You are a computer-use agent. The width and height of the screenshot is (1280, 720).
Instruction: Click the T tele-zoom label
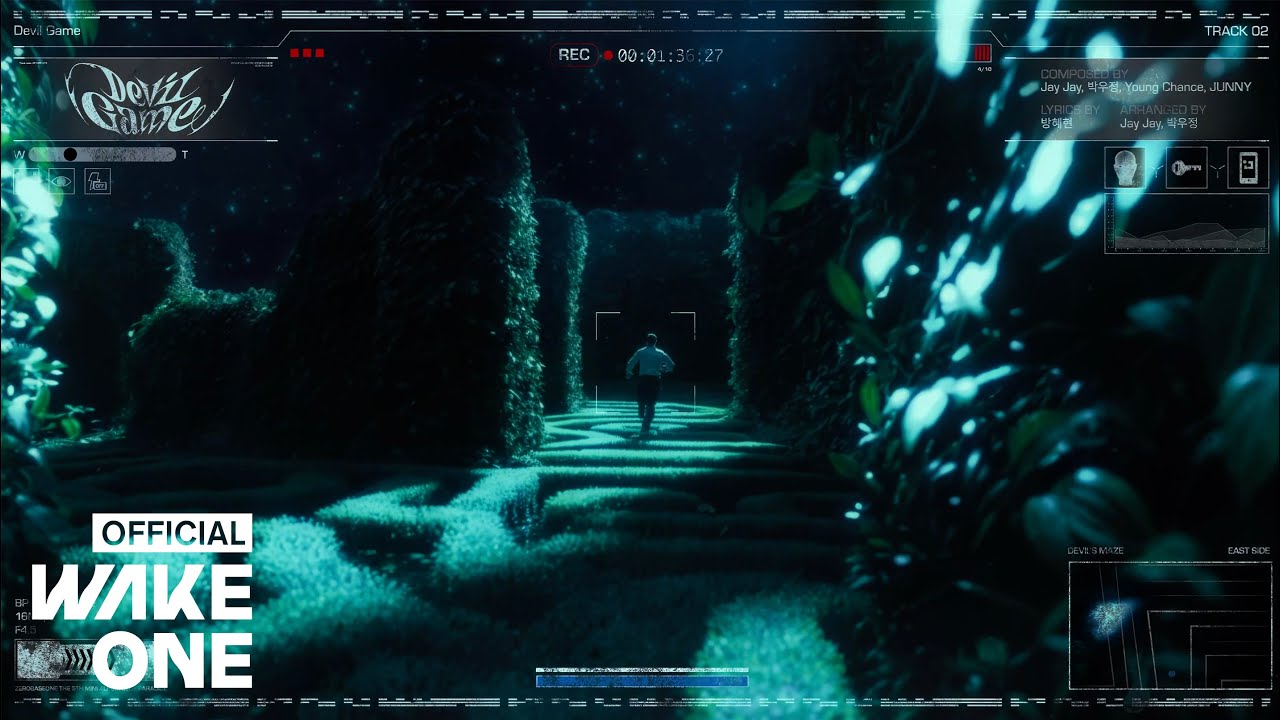(x=185, y=155)
